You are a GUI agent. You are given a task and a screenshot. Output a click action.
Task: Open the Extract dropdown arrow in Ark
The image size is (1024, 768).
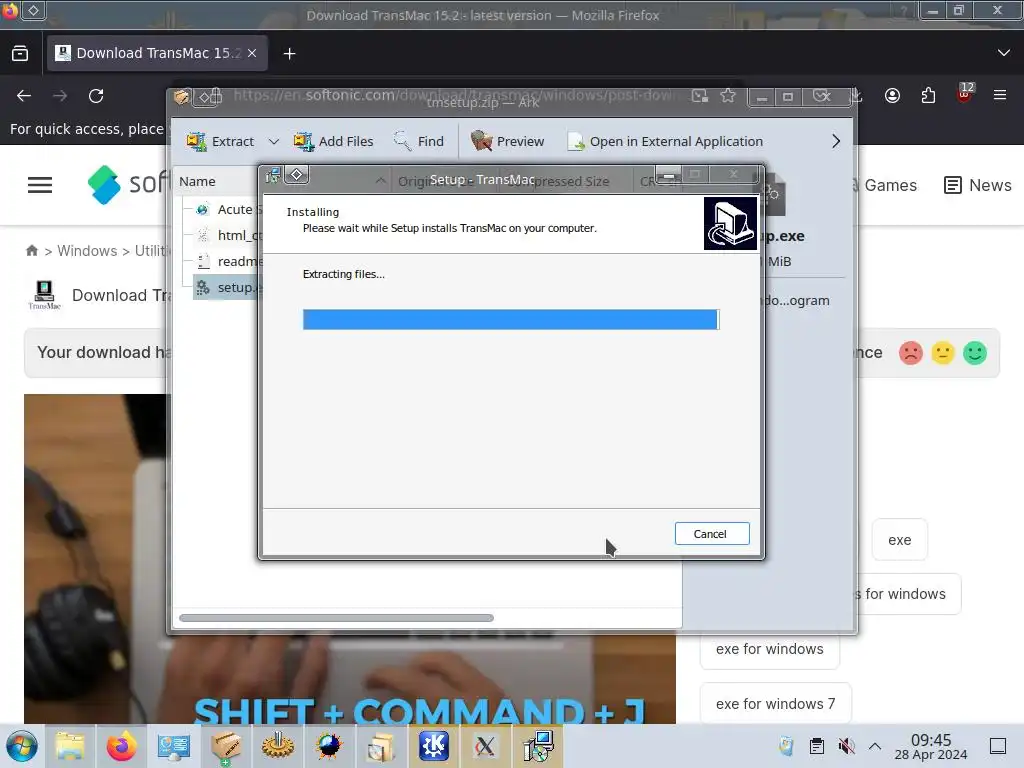[274, 141]
